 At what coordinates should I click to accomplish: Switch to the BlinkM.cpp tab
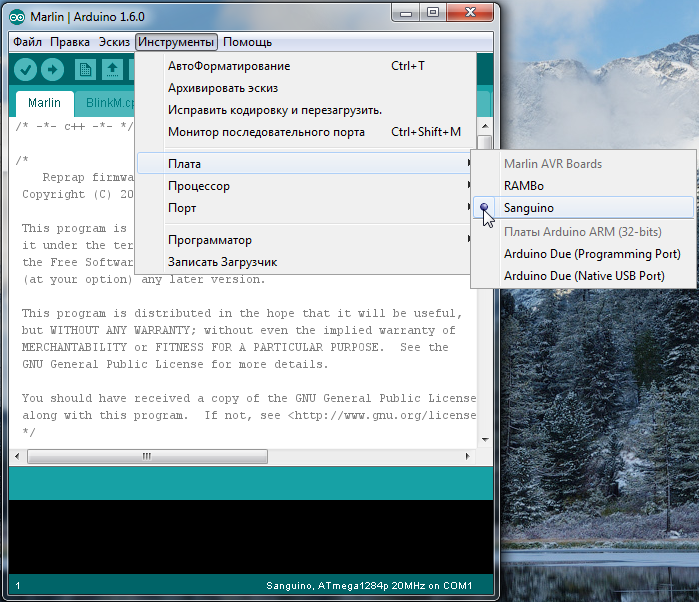108,103
